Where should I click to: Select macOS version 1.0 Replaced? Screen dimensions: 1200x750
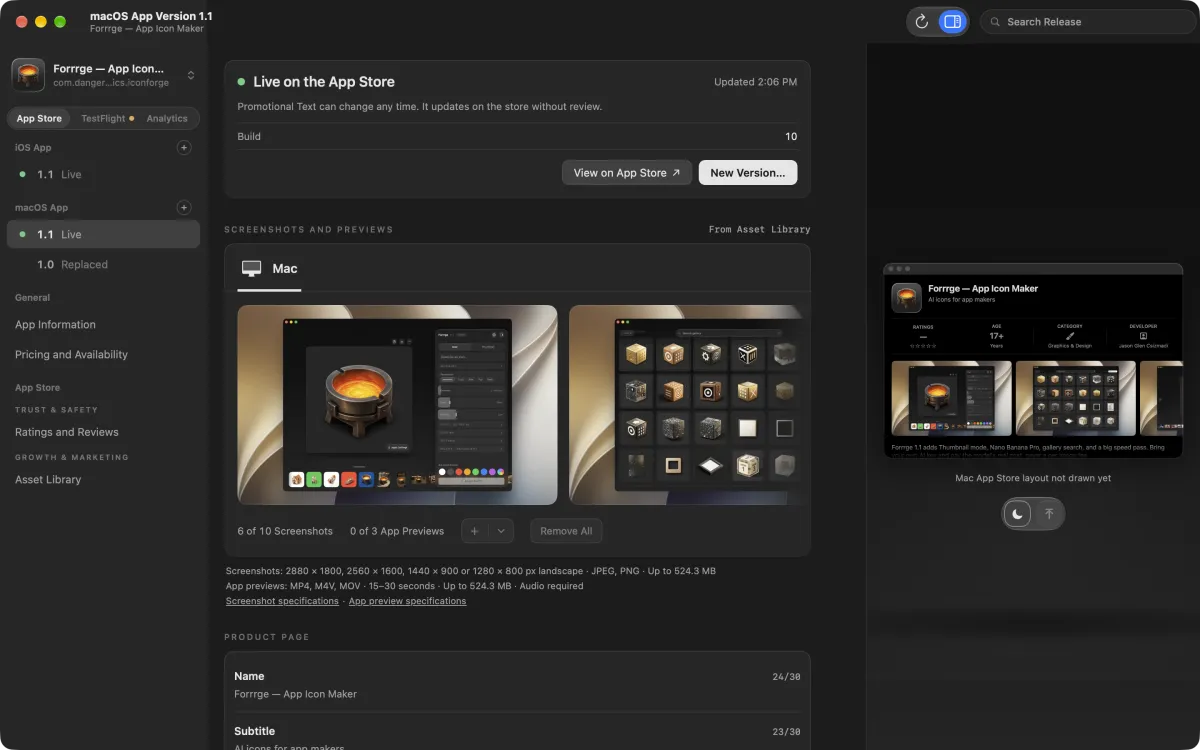tap(103, 264)
